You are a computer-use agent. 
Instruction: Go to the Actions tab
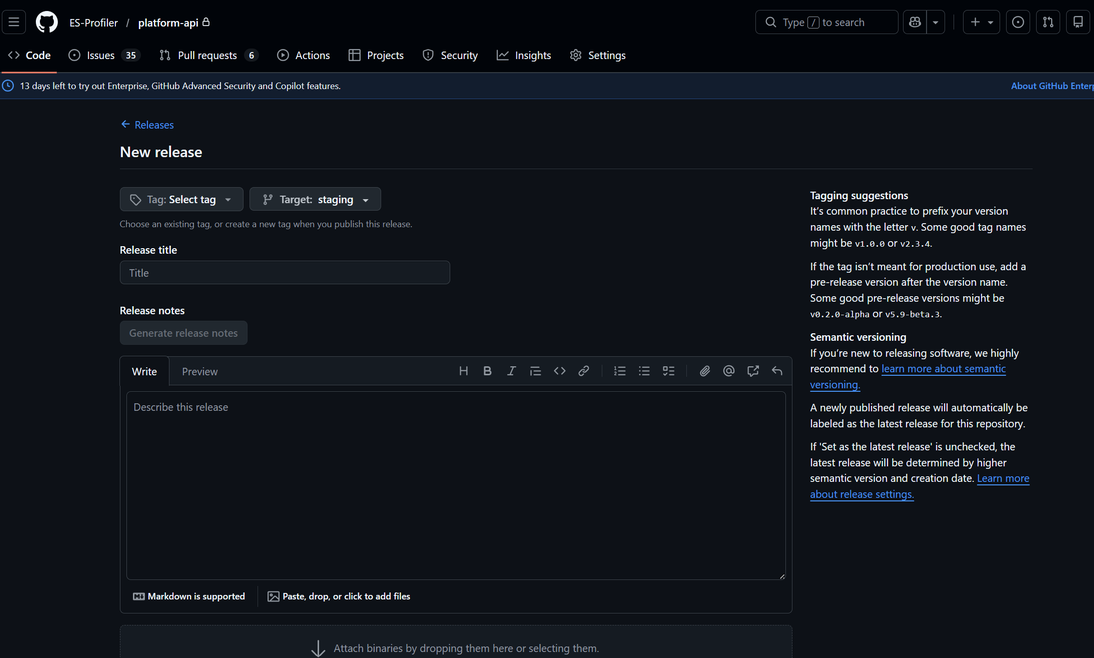(303, 55)
